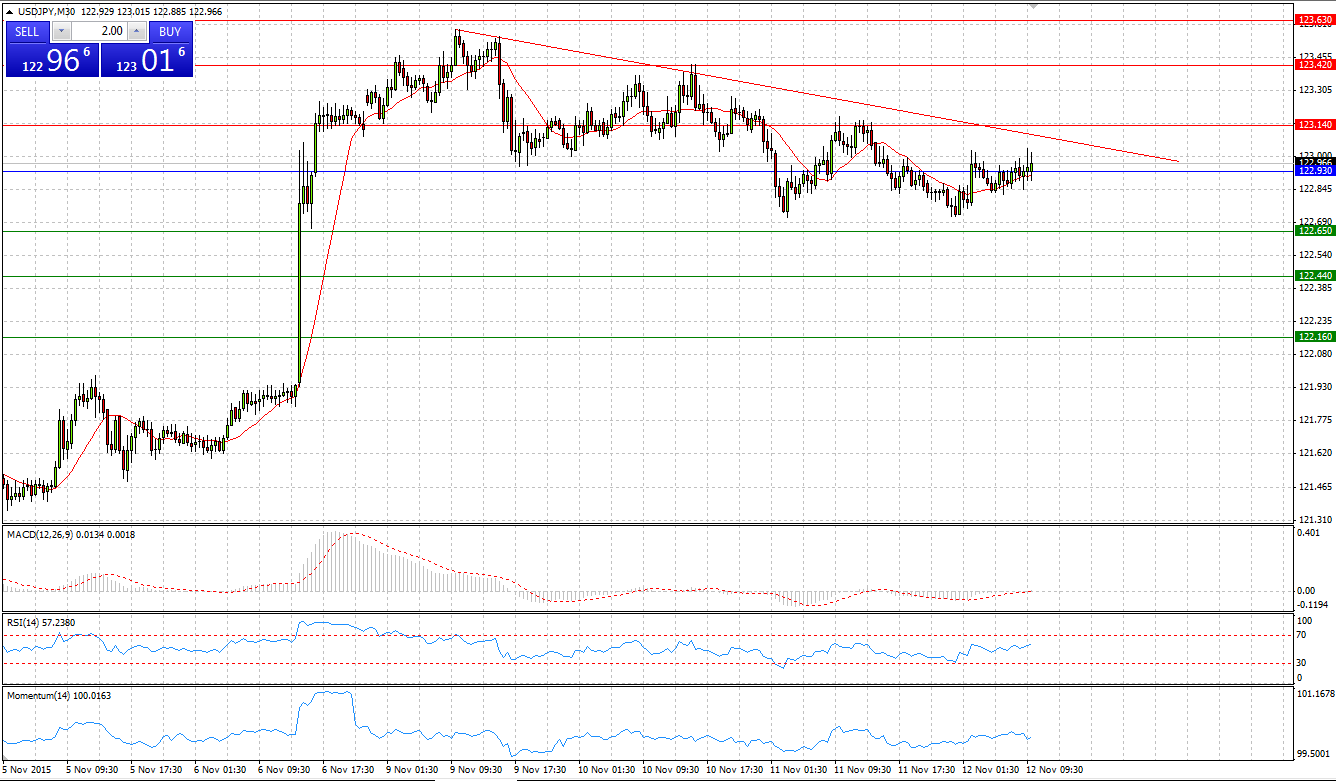Click the 123.01 buy price tile
The width and height of the screenshot is (1336, 781).
[x=147, y=60]
